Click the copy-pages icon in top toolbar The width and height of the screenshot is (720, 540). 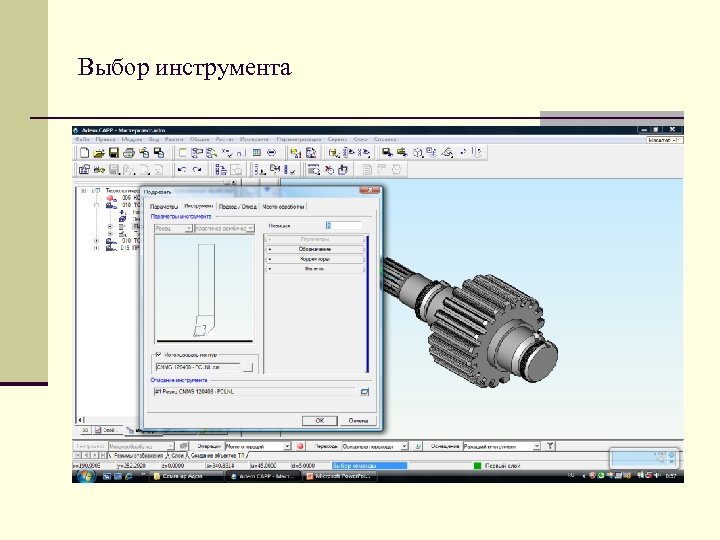click(x=159, y=153)
